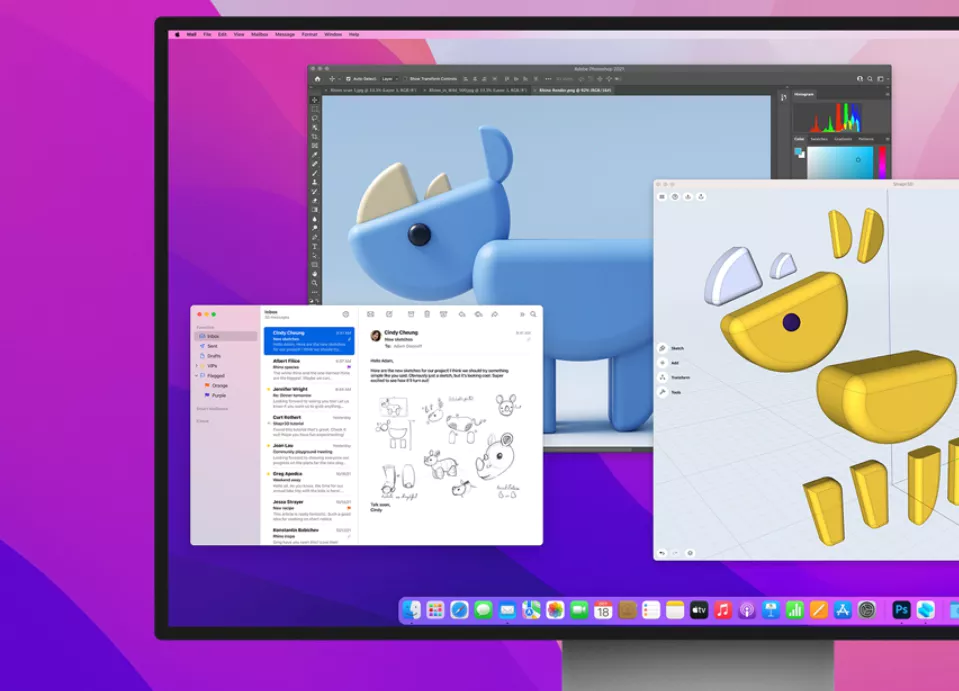Open Shapr3D items list icon

(x=662, y=197)
